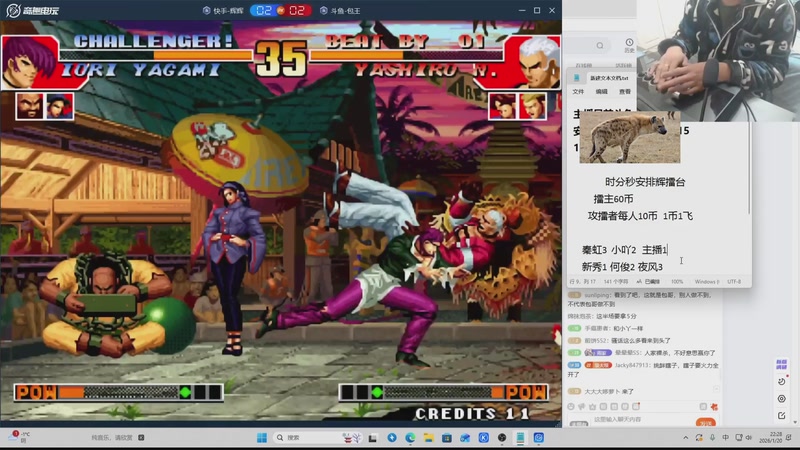Click the Notepad vertical scrollbar
The height and width of the screenshot is (450, 800).
click(x=749, y=168)
